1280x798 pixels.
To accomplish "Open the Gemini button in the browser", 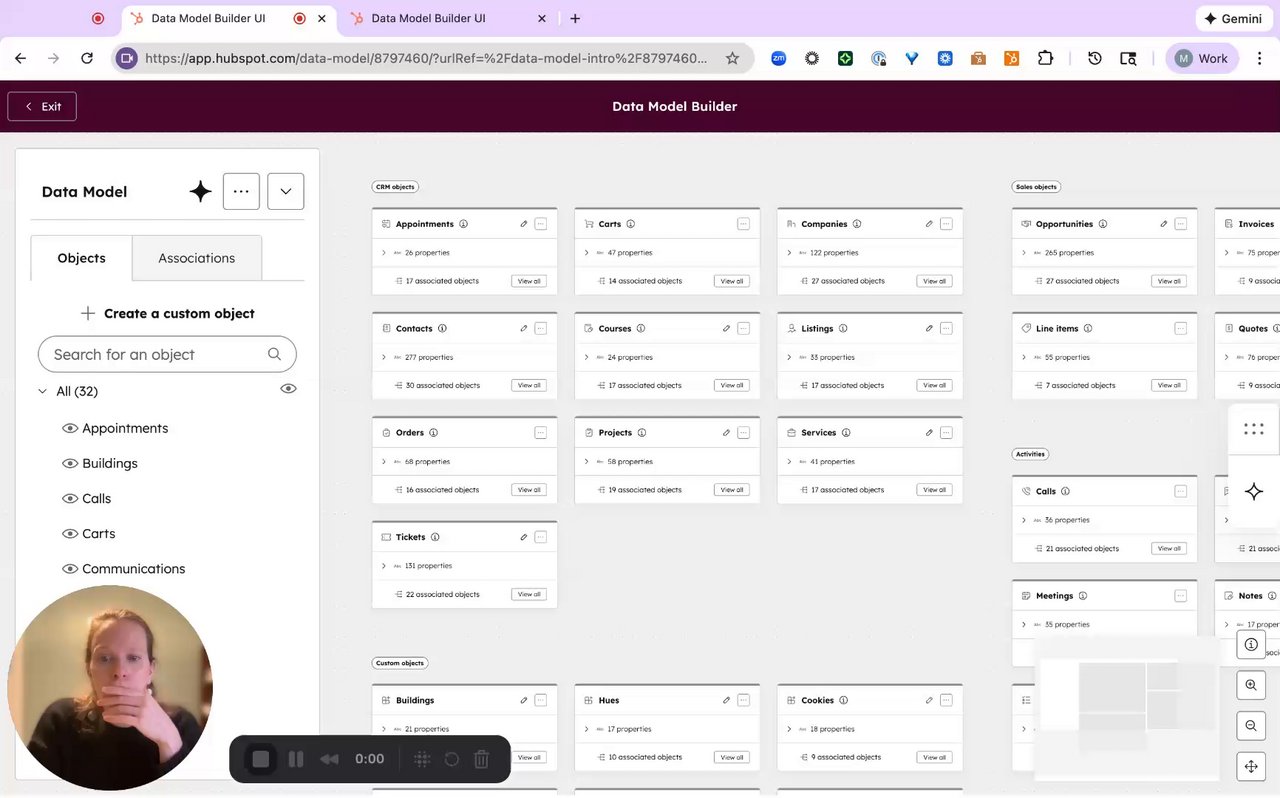I will [x=1233, y=18].
